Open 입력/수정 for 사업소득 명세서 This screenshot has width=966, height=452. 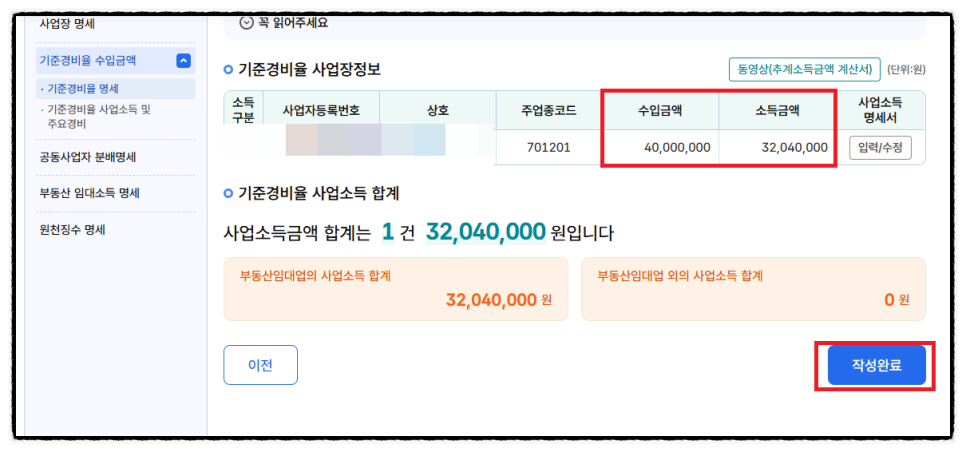[880, 148]
